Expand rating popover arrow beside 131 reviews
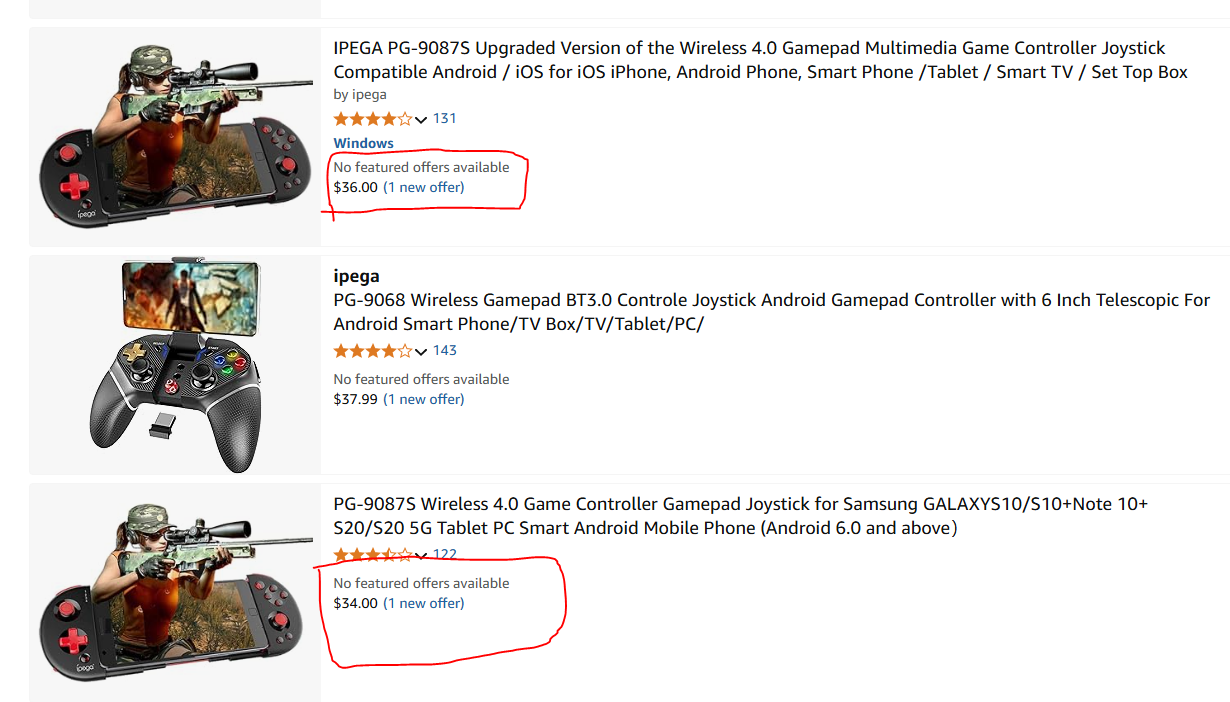The width and height of the screenshot is (1230, 702). point(421,120)
